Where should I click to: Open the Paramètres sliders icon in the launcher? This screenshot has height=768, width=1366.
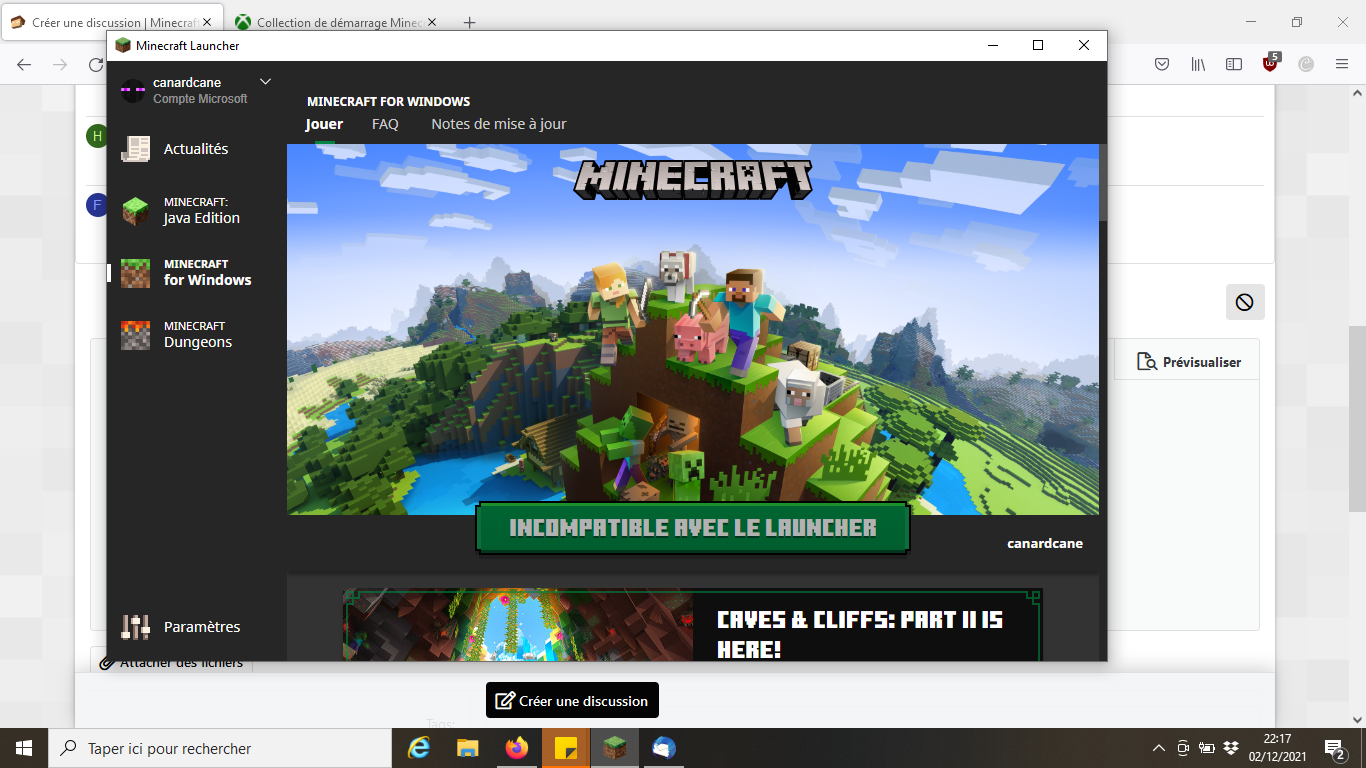coord(135,627)
